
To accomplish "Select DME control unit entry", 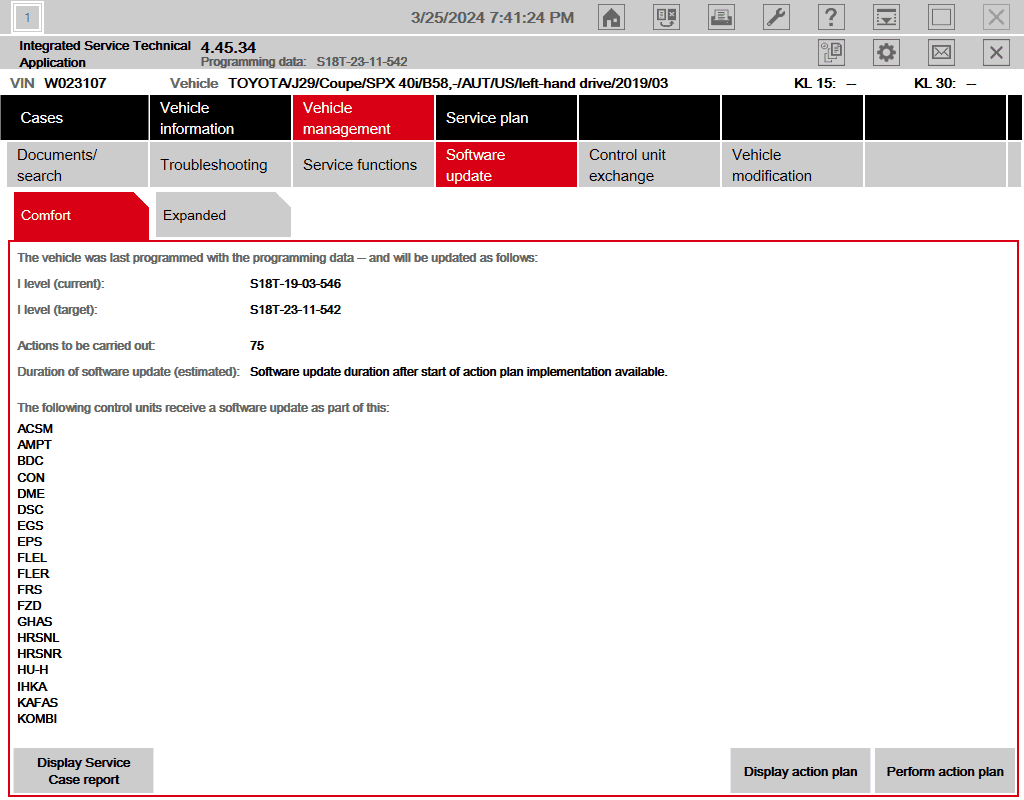I will (31, 494).
